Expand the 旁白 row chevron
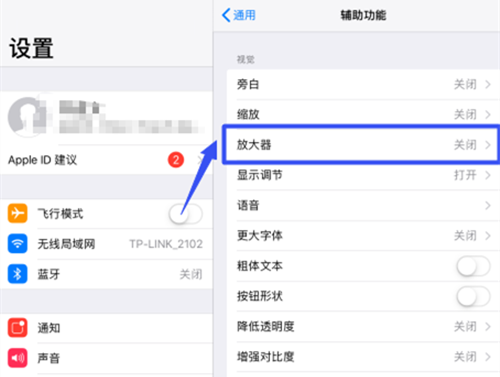Screen dimensions: 500x377 click(x=488, y=84)
